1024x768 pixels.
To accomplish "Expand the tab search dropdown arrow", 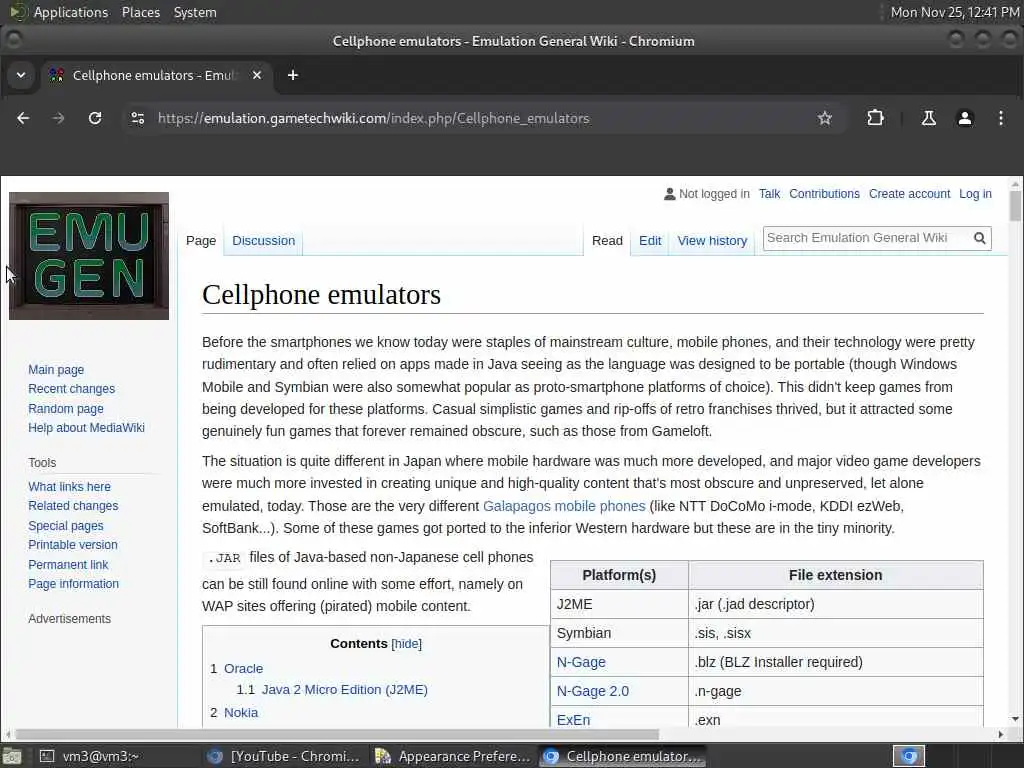I will pos(21,75).
